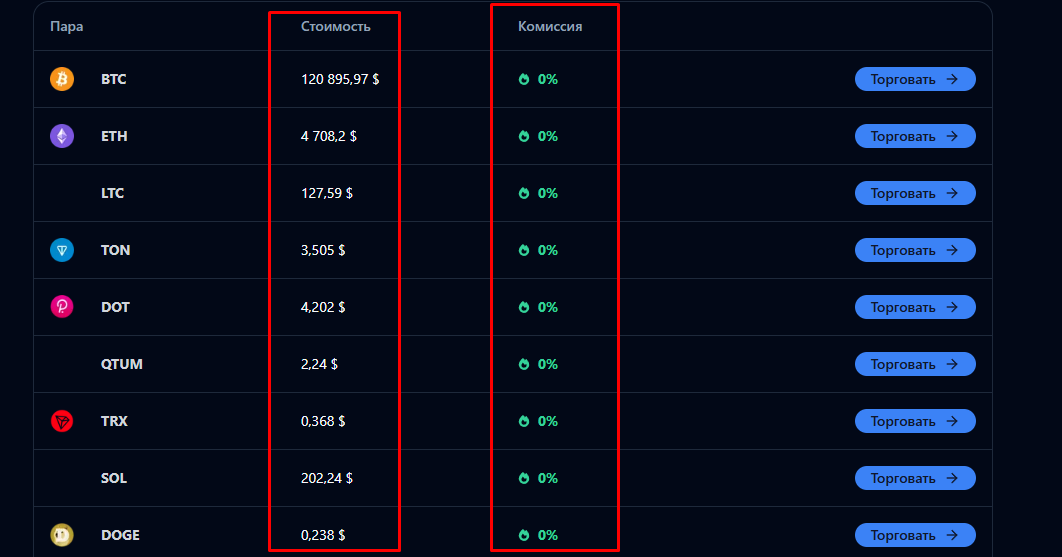Click the price 4,202 $

[x=323, y=307]
